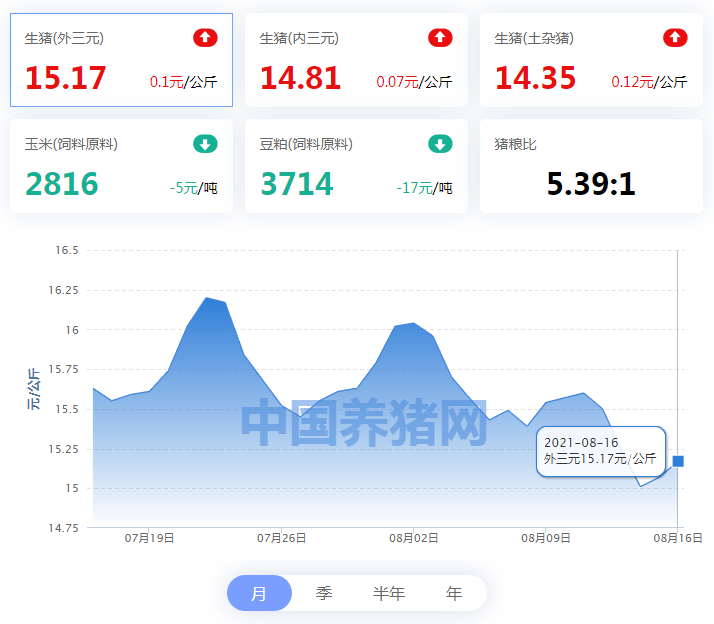The width and height of the screenshot is (714, 624).
Task: Click the 14.81 price value
Action: pyautogui.click(x=301, y=78)
